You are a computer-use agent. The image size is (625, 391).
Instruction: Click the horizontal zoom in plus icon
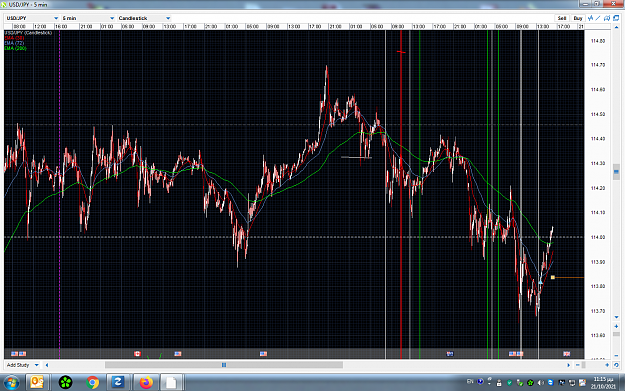coord(607,365)
